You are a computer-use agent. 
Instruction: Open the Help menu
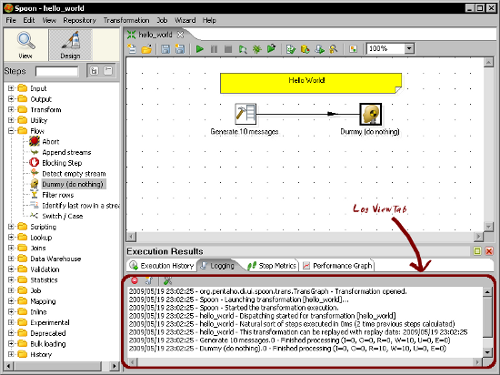pyautogui.click(x=209, y=21)
